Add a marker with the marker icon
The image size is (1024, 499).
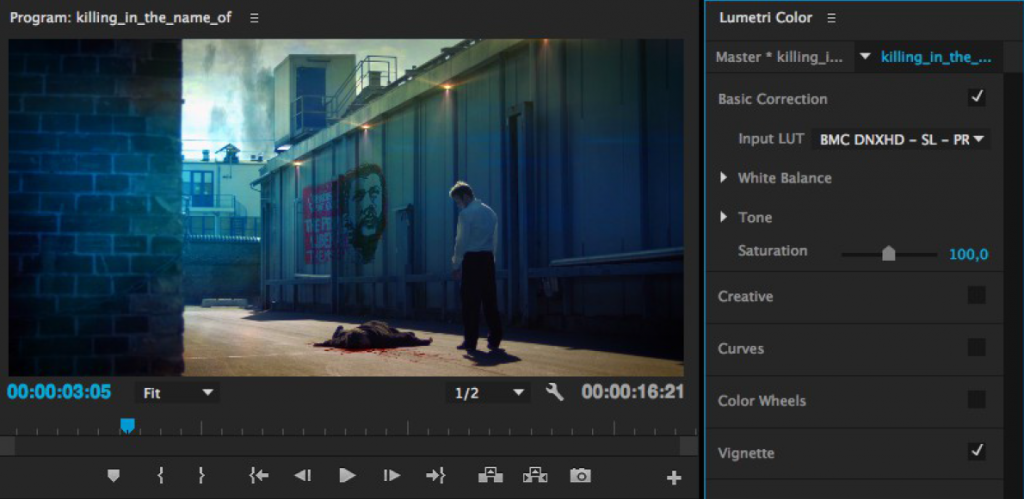coord(114,475)
